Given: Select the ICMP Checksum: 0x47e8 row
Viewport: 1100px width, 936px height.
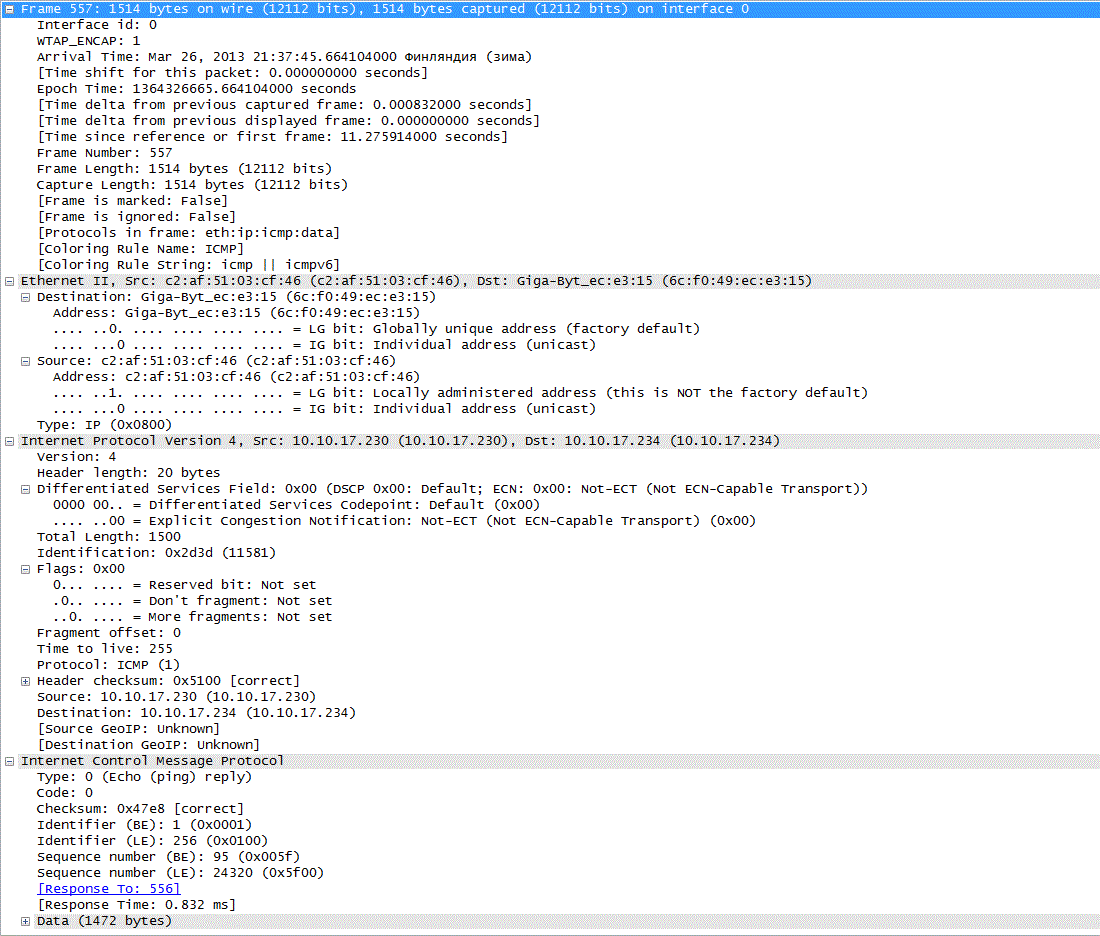Looking at the screenshot, I should (140, 810).
